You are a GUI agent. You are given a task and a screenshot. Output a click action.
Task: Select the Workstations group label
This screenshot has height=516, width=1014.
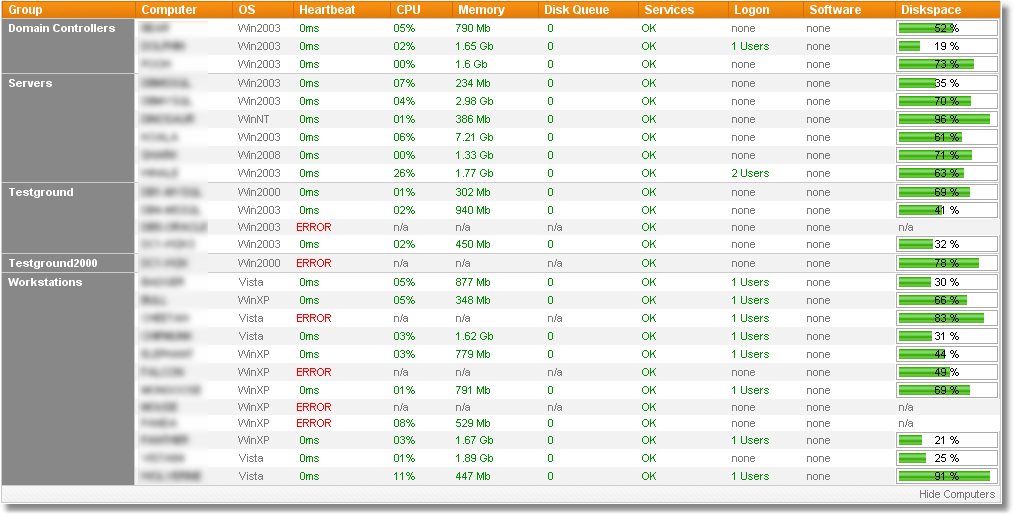(x=45, y=283)
